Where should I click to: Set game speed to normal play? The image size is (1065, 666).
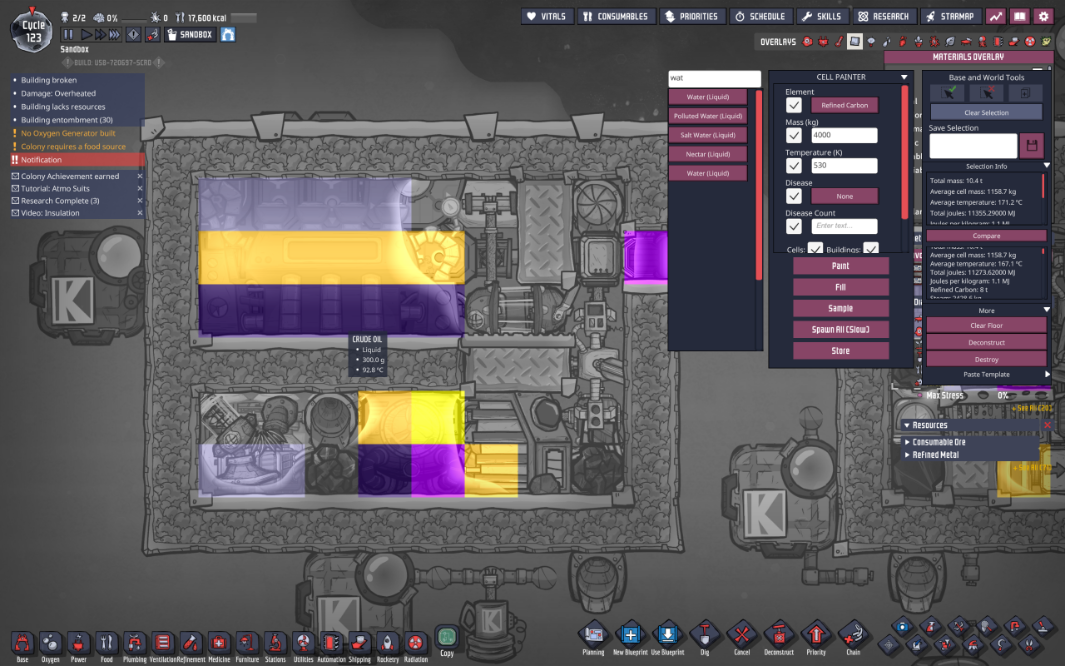tap(86, 34)
